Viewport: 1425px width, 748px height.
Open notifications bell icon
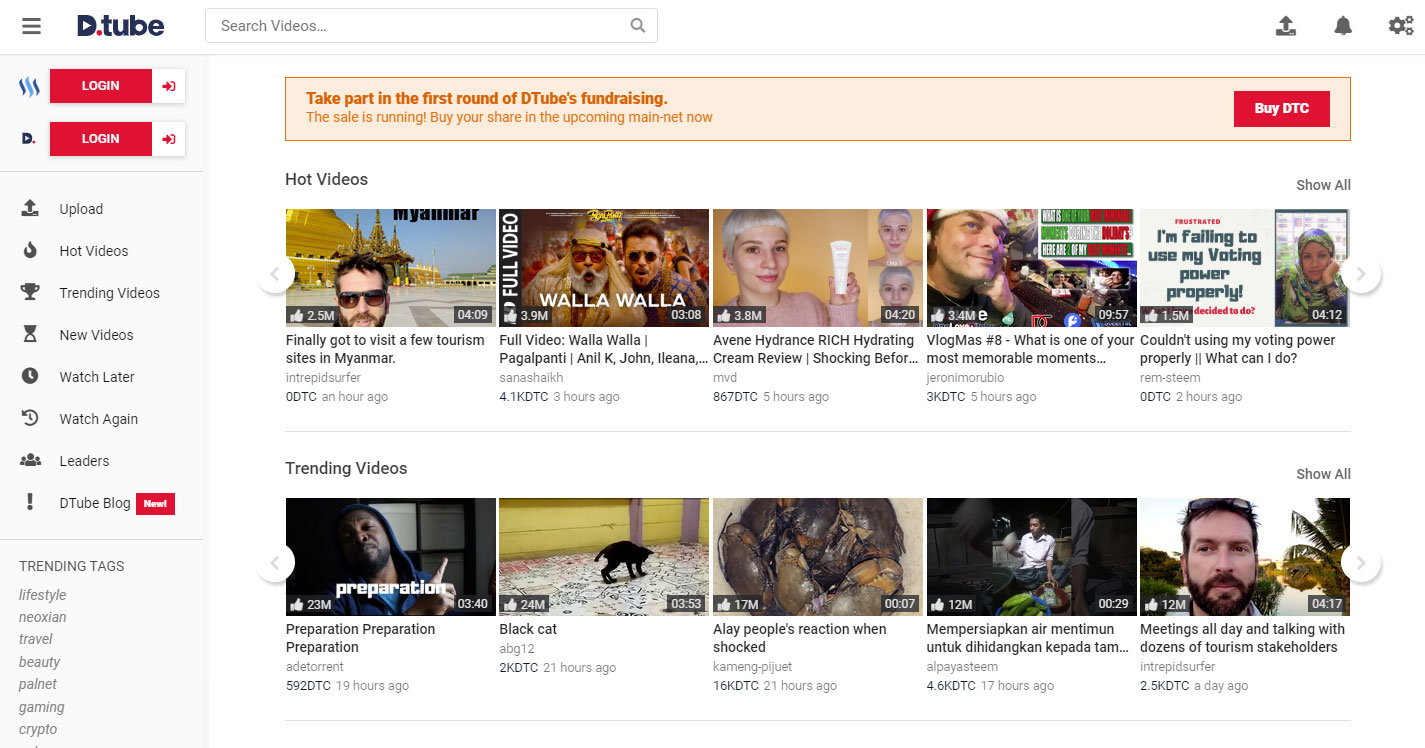[x=1343, y=26]
